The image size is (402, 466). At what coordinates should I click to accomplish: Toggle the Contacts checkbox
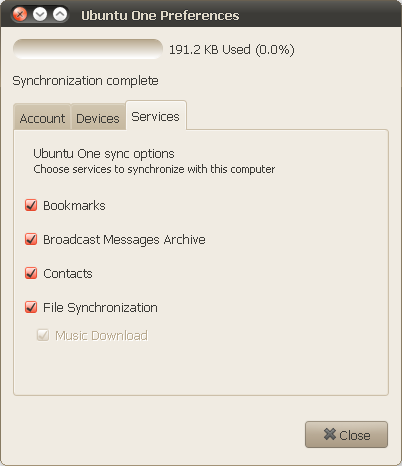(31, 273)
